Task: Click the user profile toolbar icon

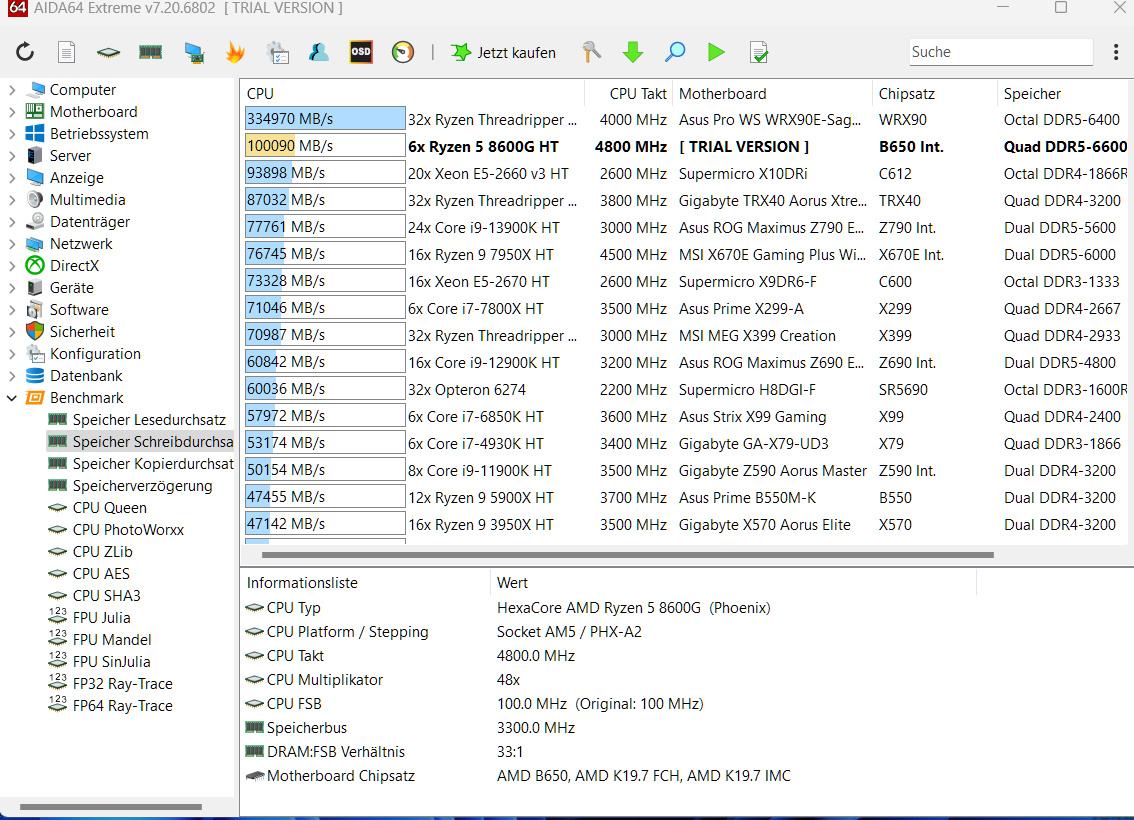Action: [319, 52]
